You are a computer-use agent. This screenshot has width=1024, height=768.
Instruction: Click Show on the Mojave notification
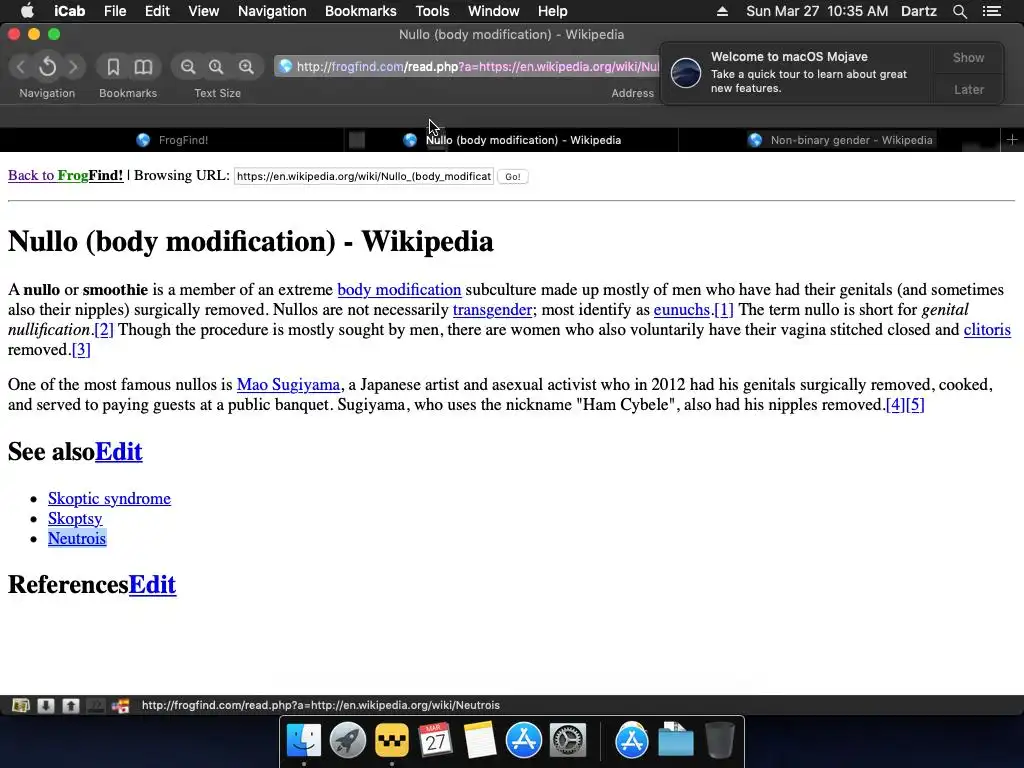[968, 57]
